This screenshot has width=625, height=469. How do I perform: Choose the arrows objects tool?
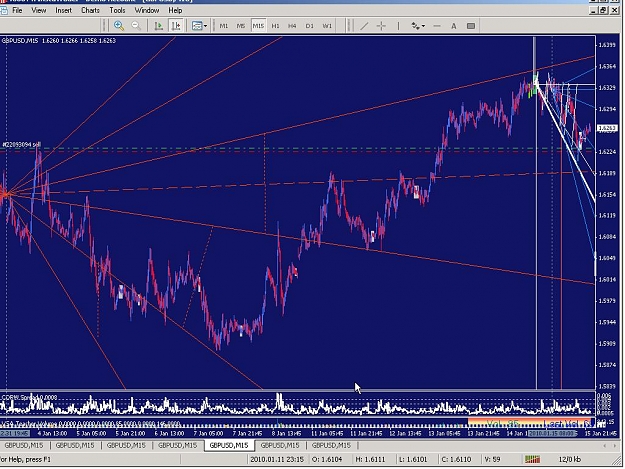[x=415, y=26]
